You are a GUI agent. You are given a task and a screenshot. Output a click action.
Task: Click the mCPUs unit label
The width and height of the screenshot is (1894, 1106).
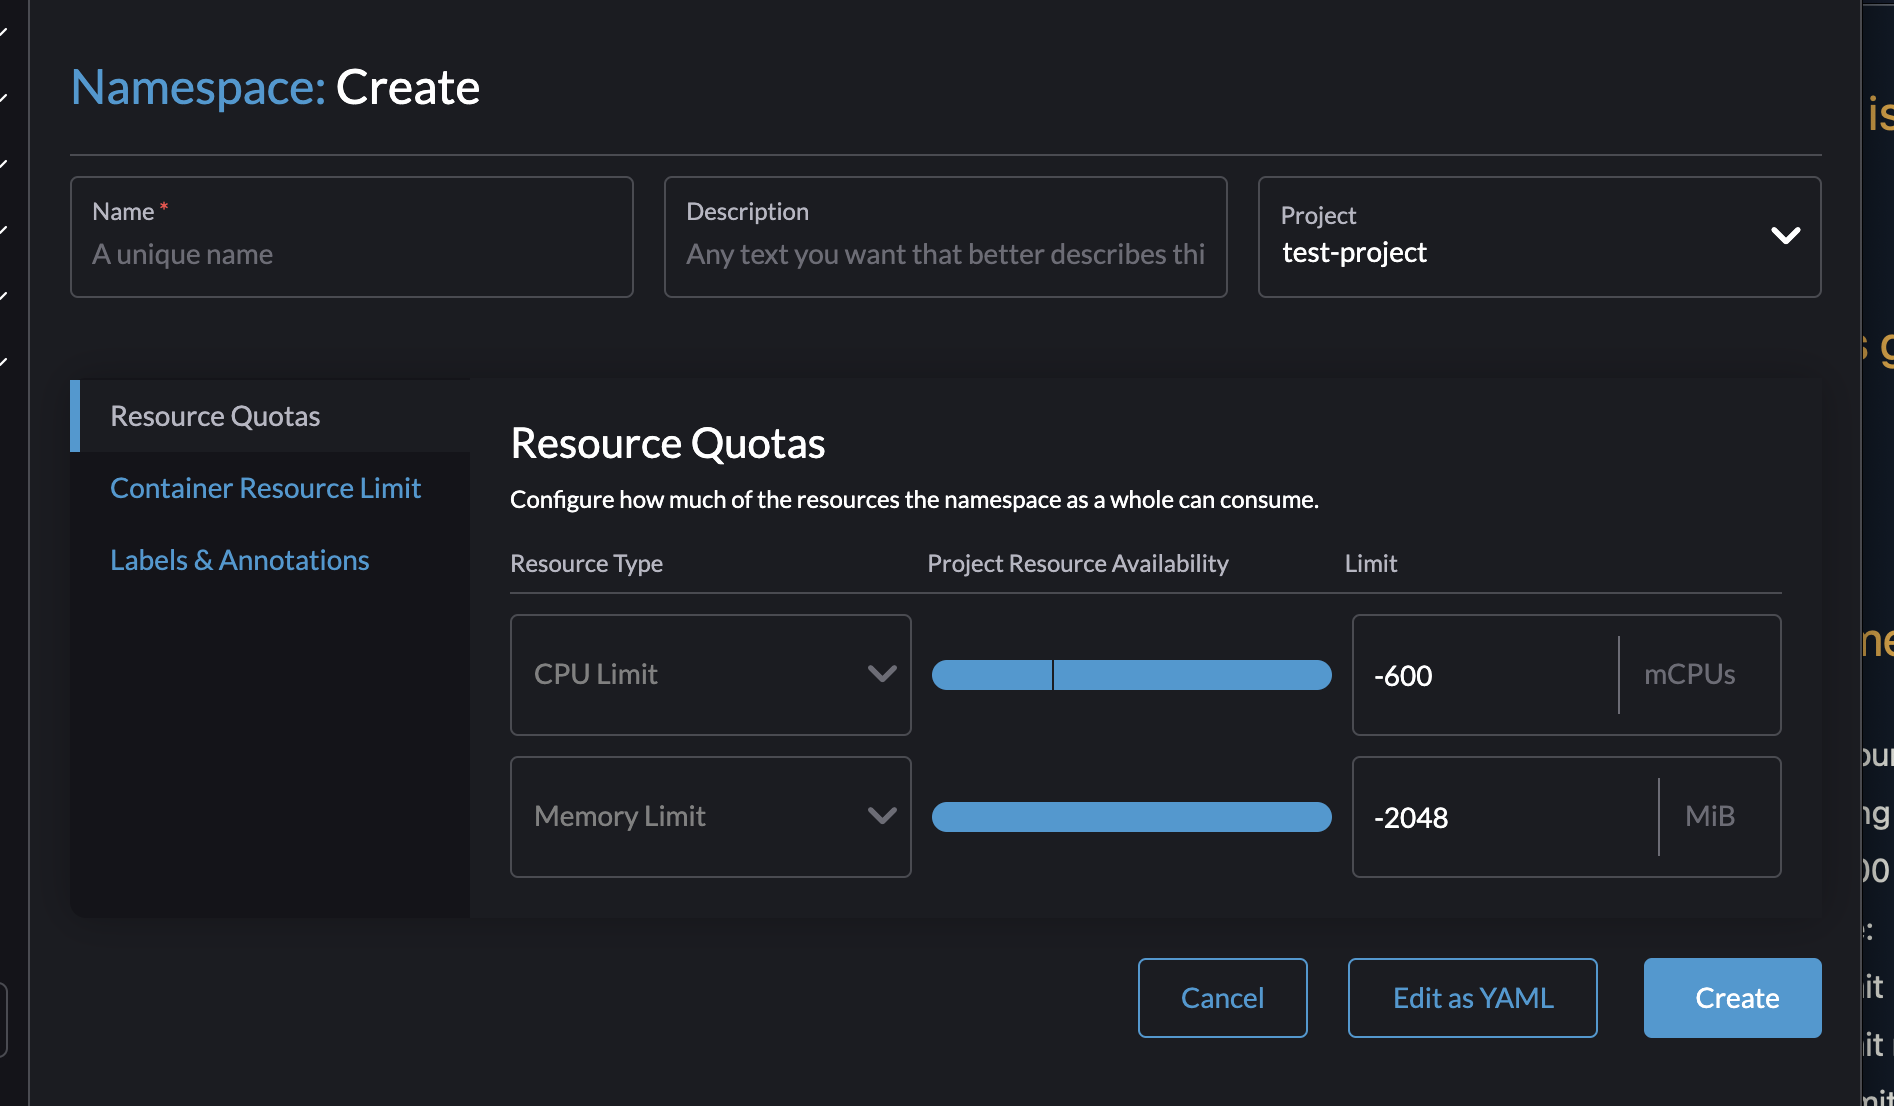point(1689,675)
